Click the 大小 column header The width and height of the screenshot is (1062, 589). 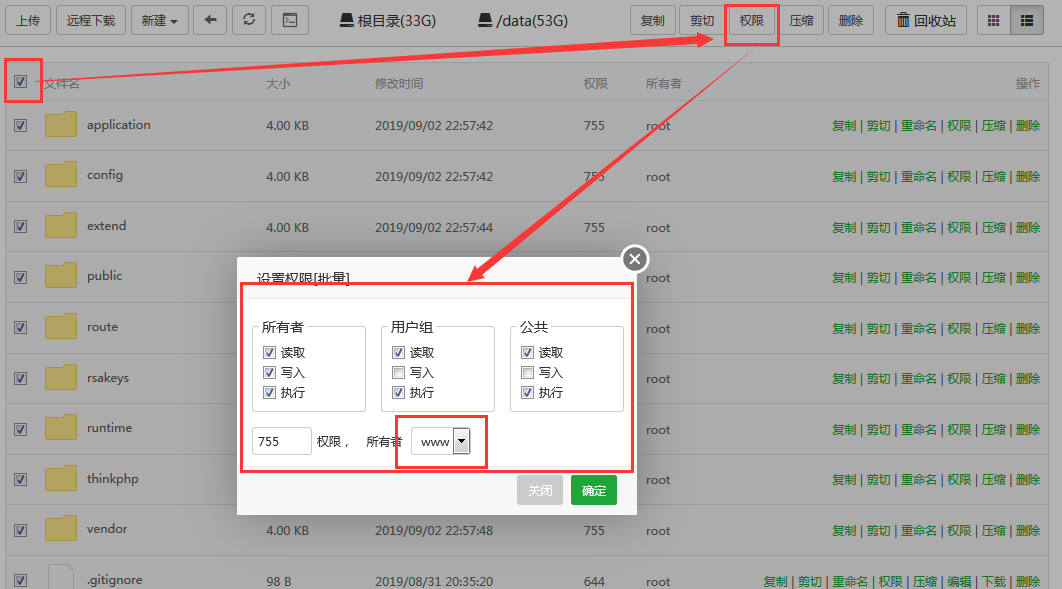278,83
